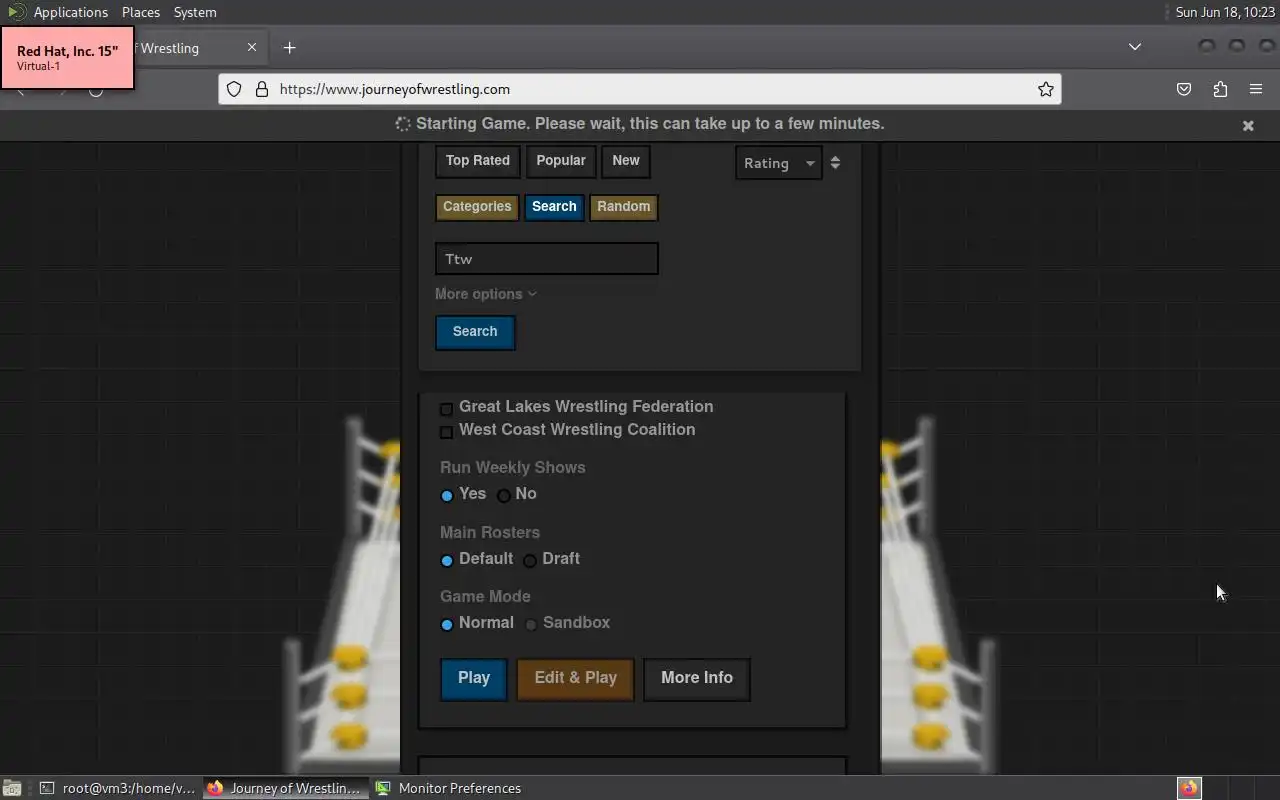This screenshot has height=800, width=1280.
Task: Click the bookmark star icon in address bar
Action: tap(1046, 89)
